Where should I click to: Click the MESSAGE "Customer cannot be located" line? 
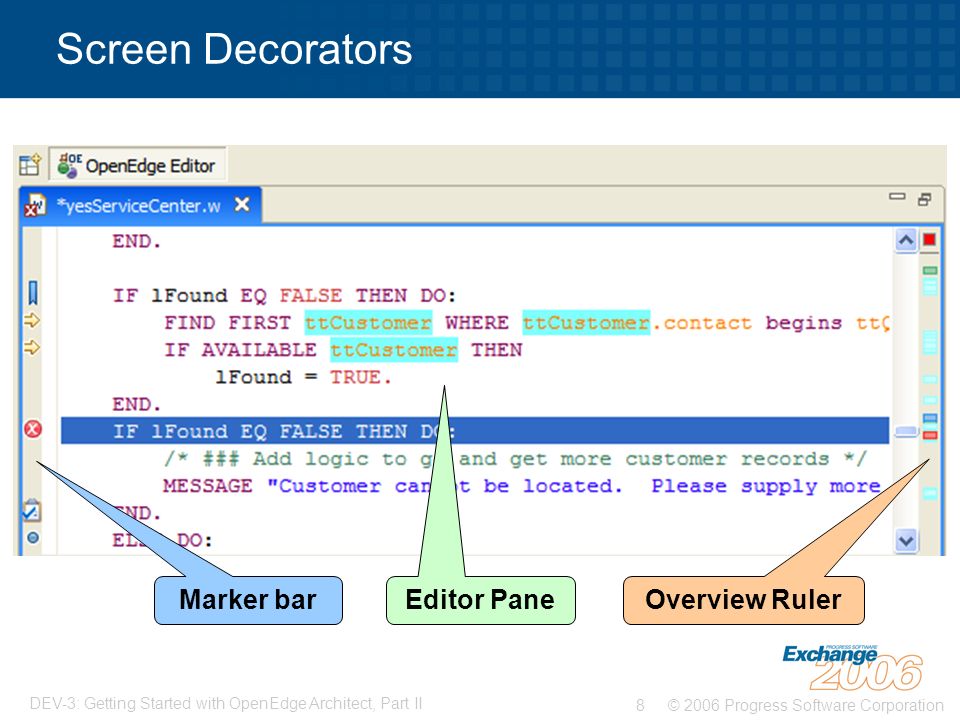tap(522, 486)
